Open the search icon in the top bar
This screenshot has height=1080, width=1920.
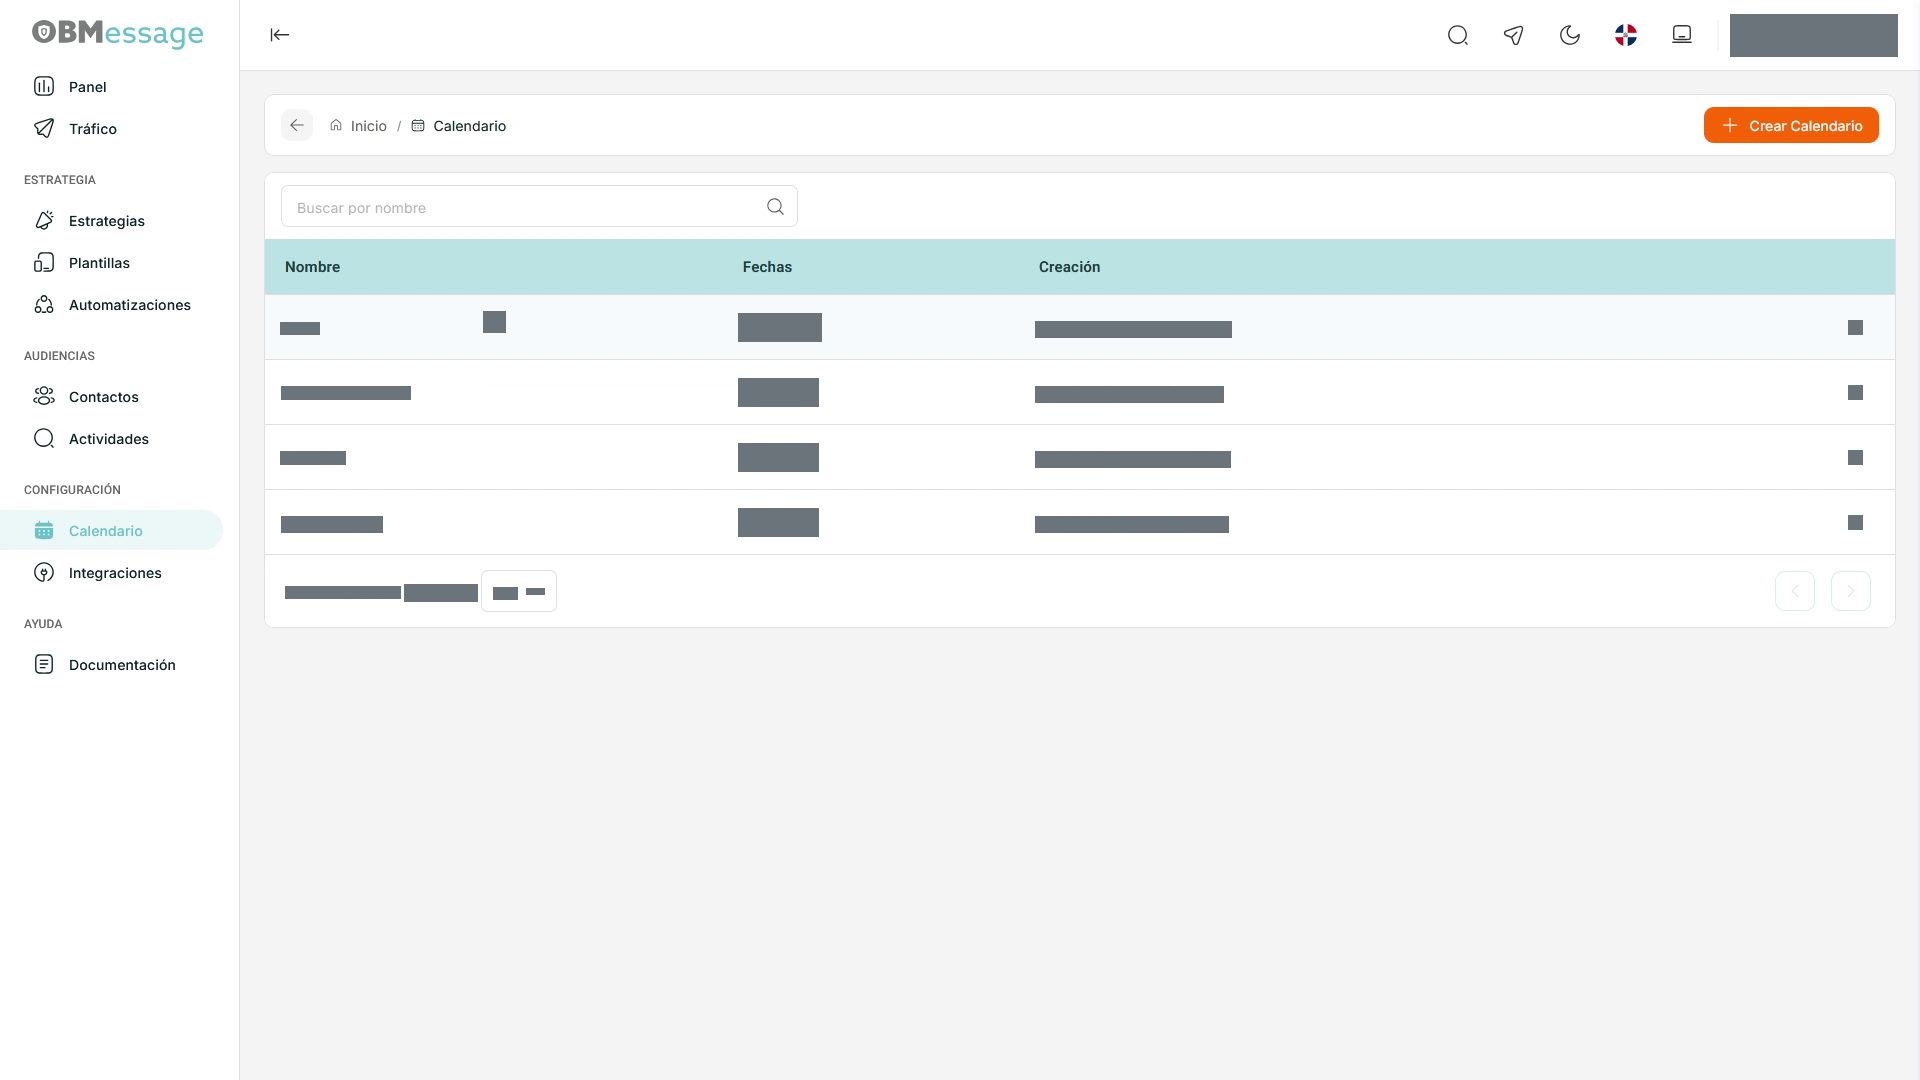[1458, 35]
